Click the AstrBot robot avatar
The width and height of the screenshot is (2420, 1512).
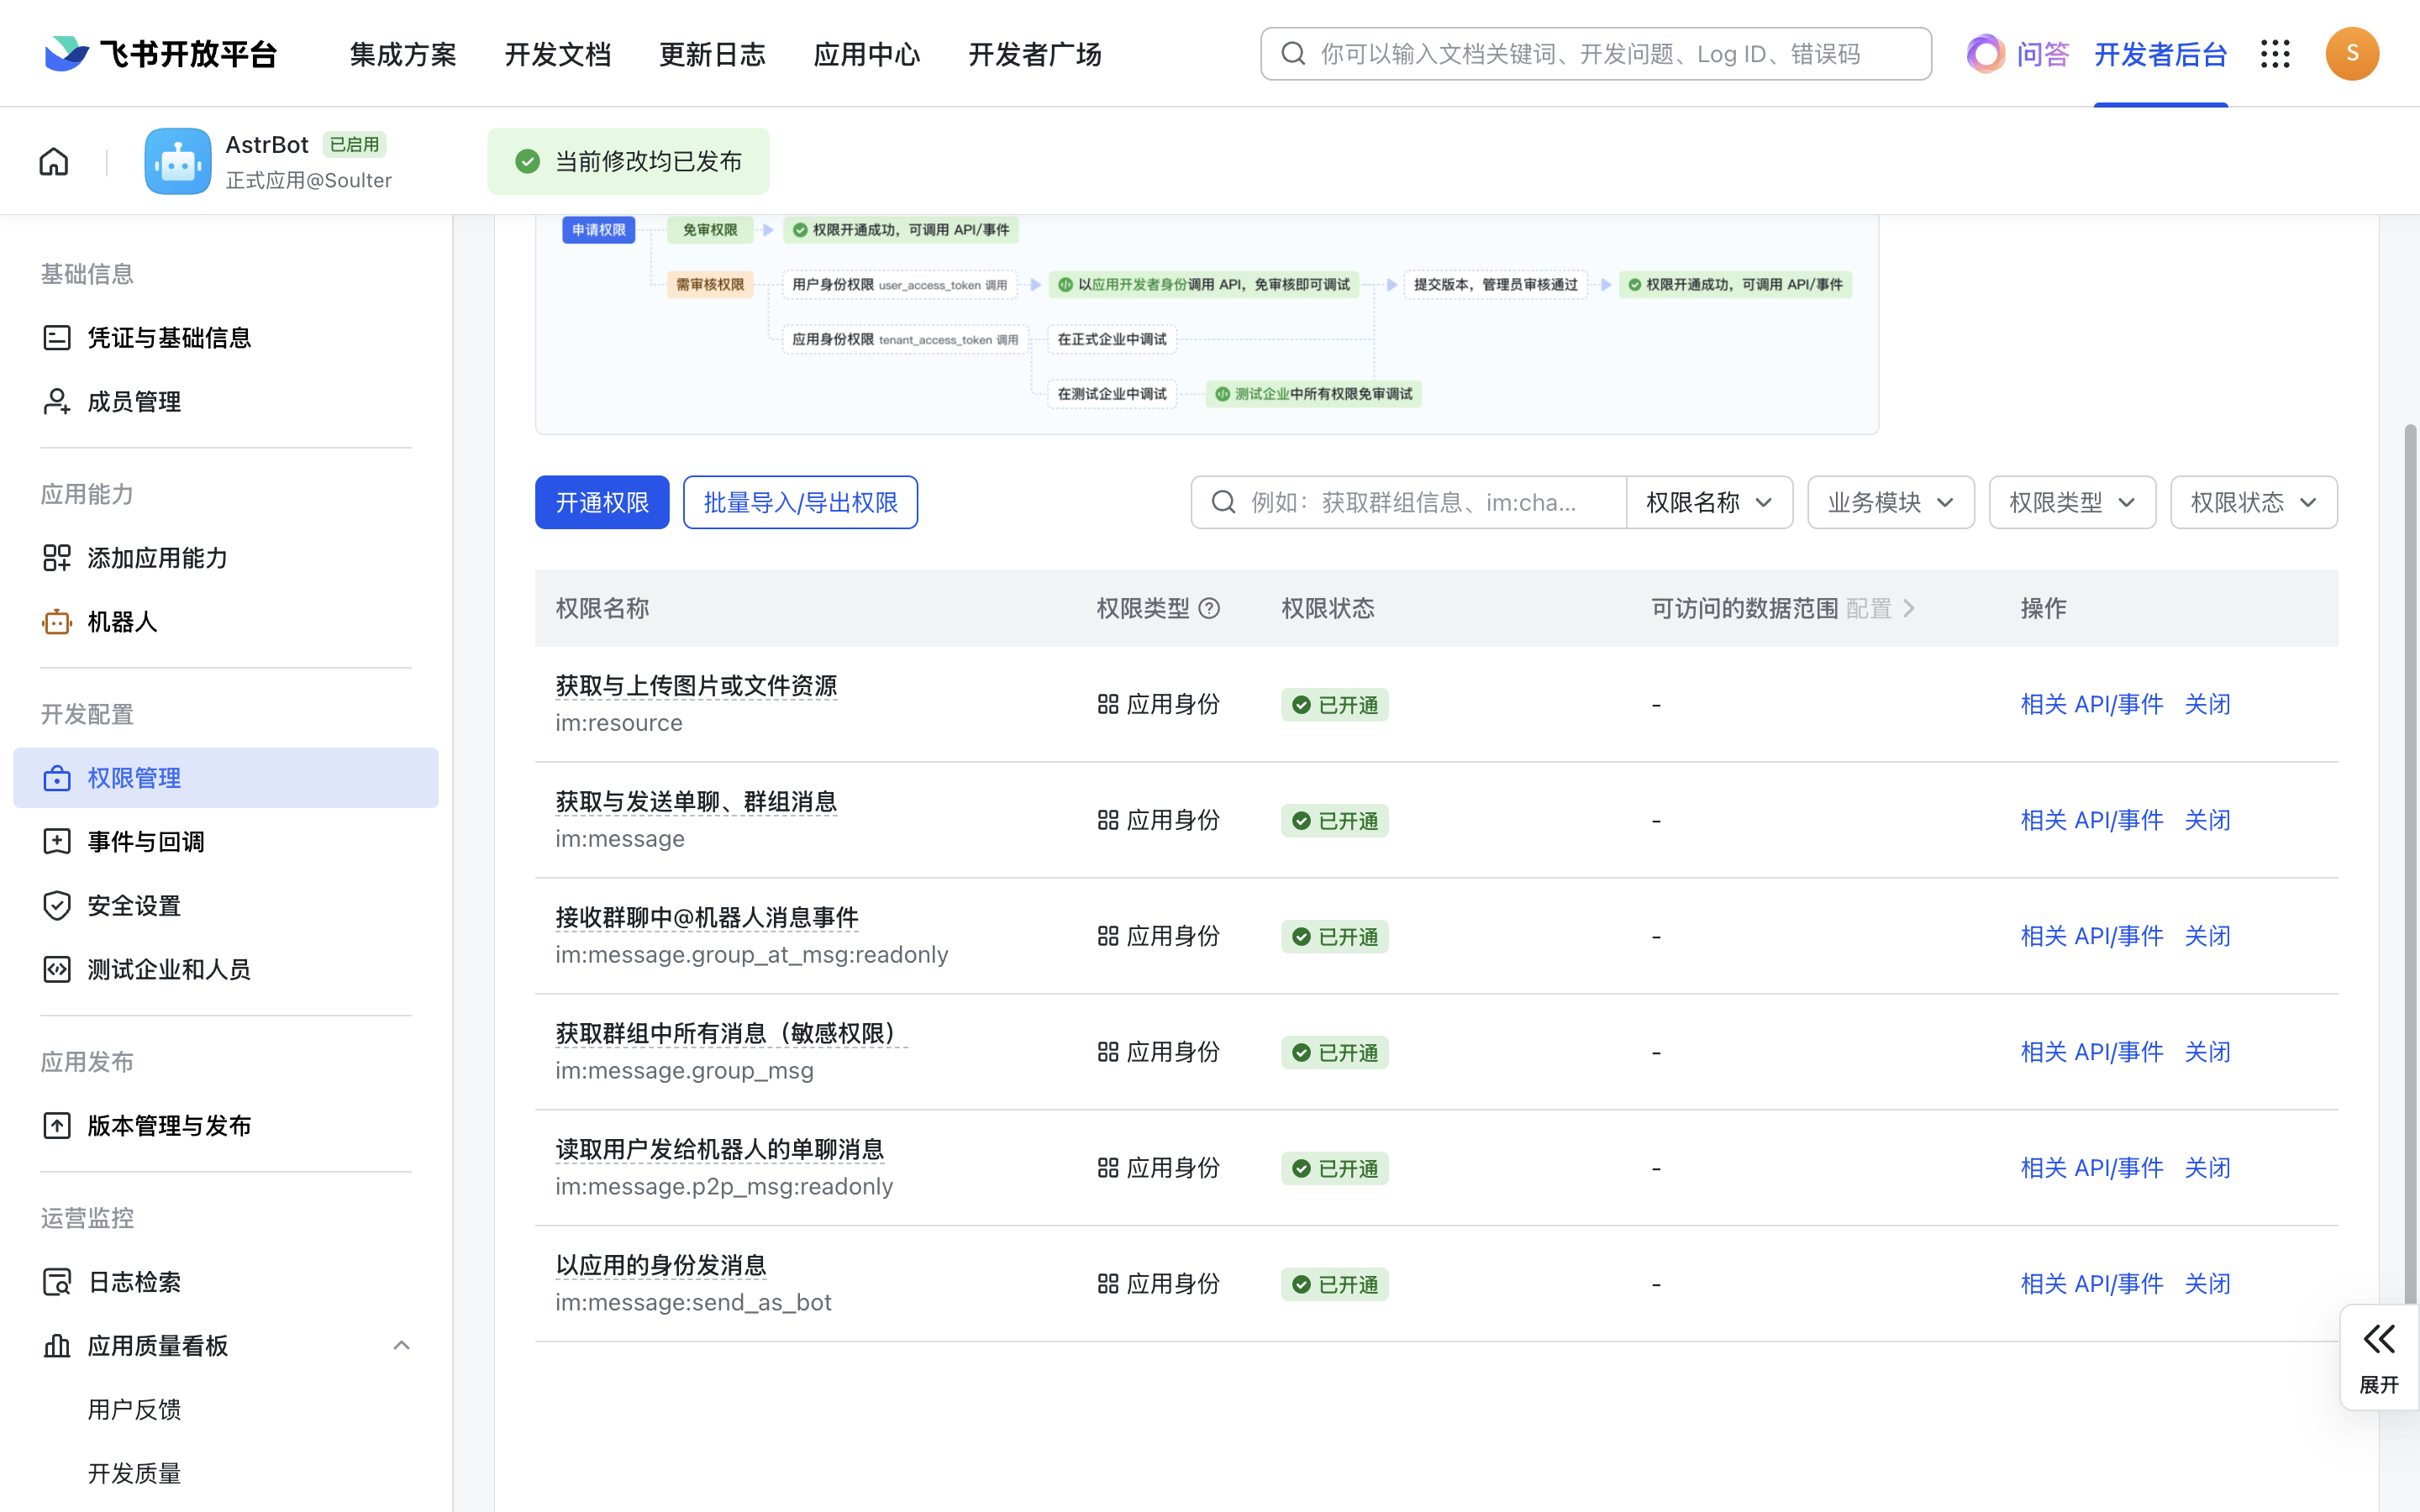click(177, 160)
